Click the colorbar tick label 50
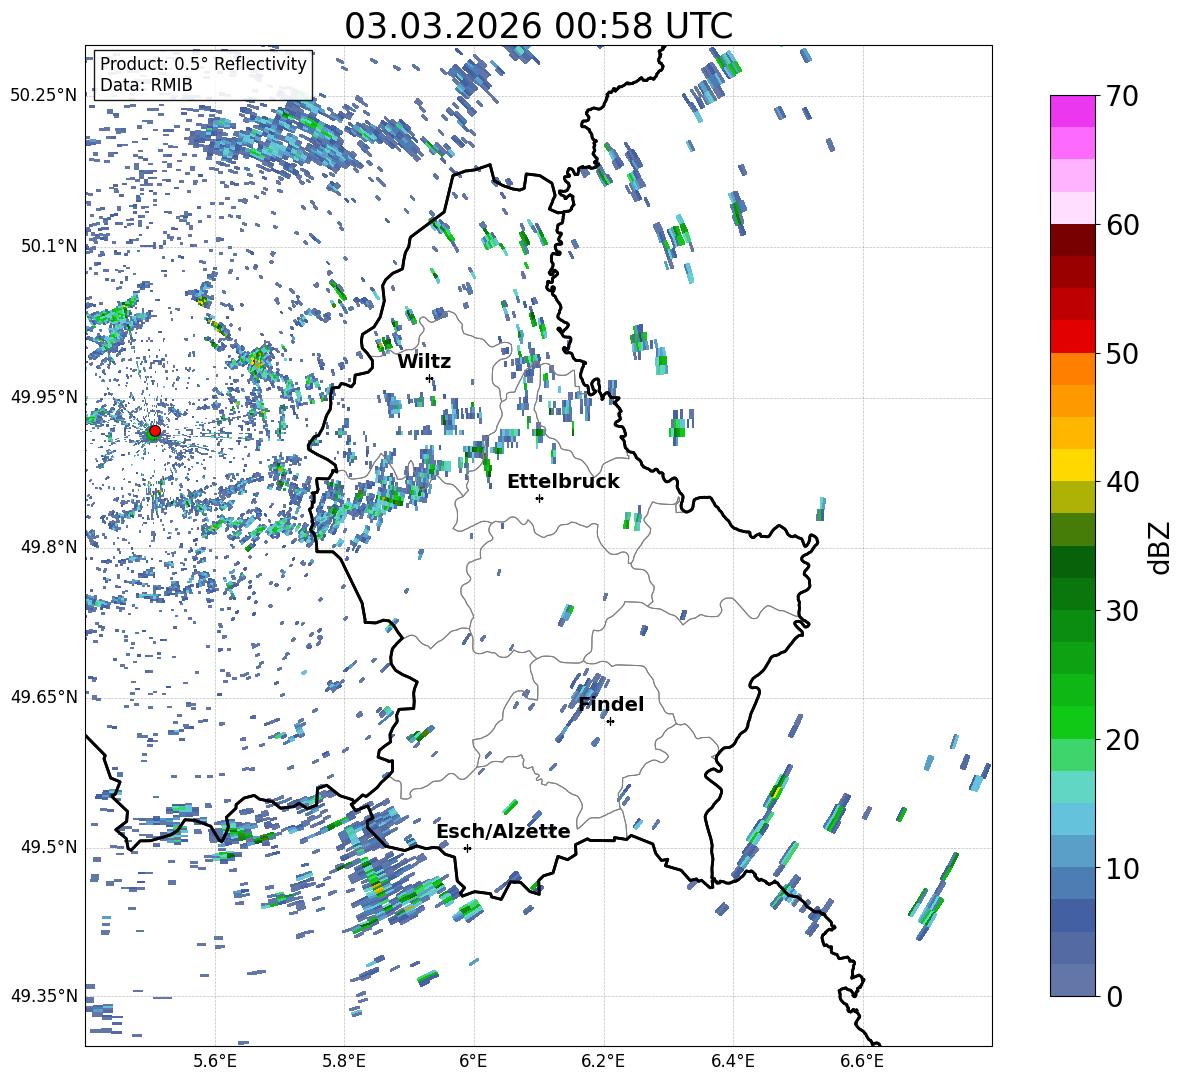 tap(1122, 353)
